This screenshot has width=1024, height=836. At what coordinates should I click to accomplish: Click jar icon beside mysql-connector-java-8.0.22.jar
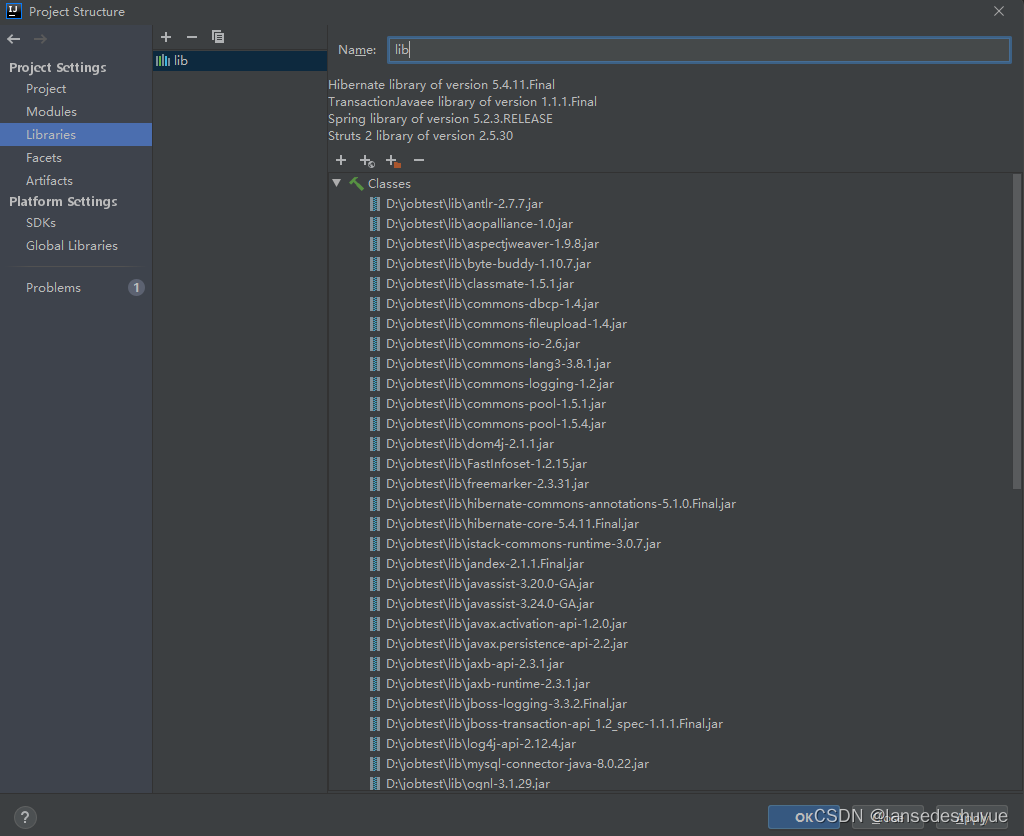375,764
